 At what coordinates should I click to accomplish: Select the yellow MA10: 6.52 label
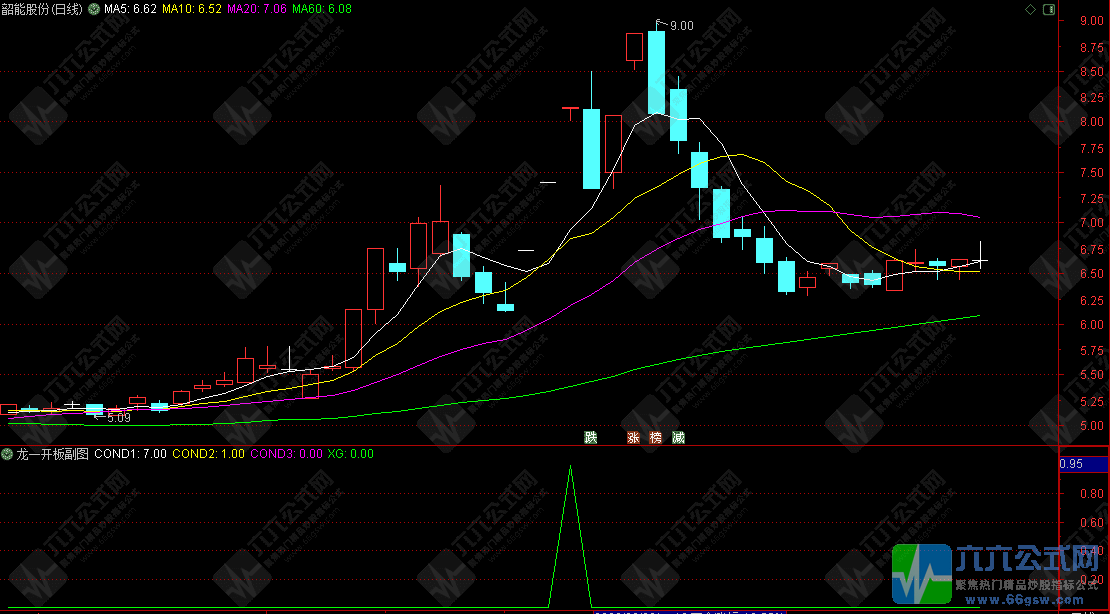click(192, 8)
